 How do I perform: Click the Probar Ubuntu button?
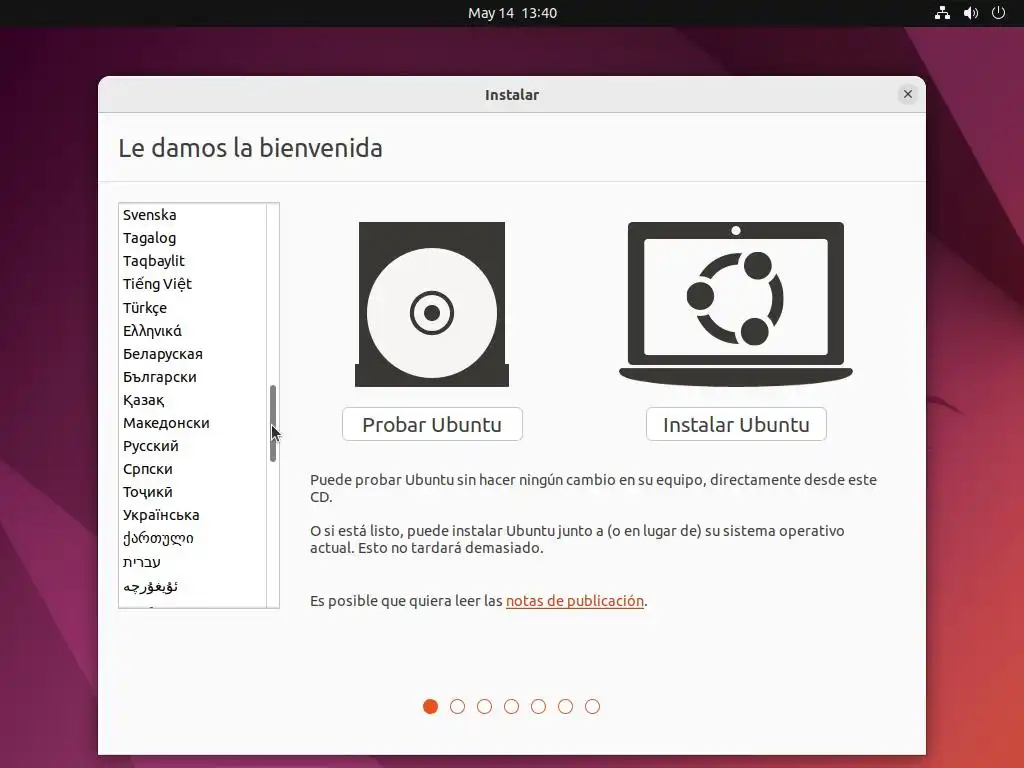pos(432,424)
